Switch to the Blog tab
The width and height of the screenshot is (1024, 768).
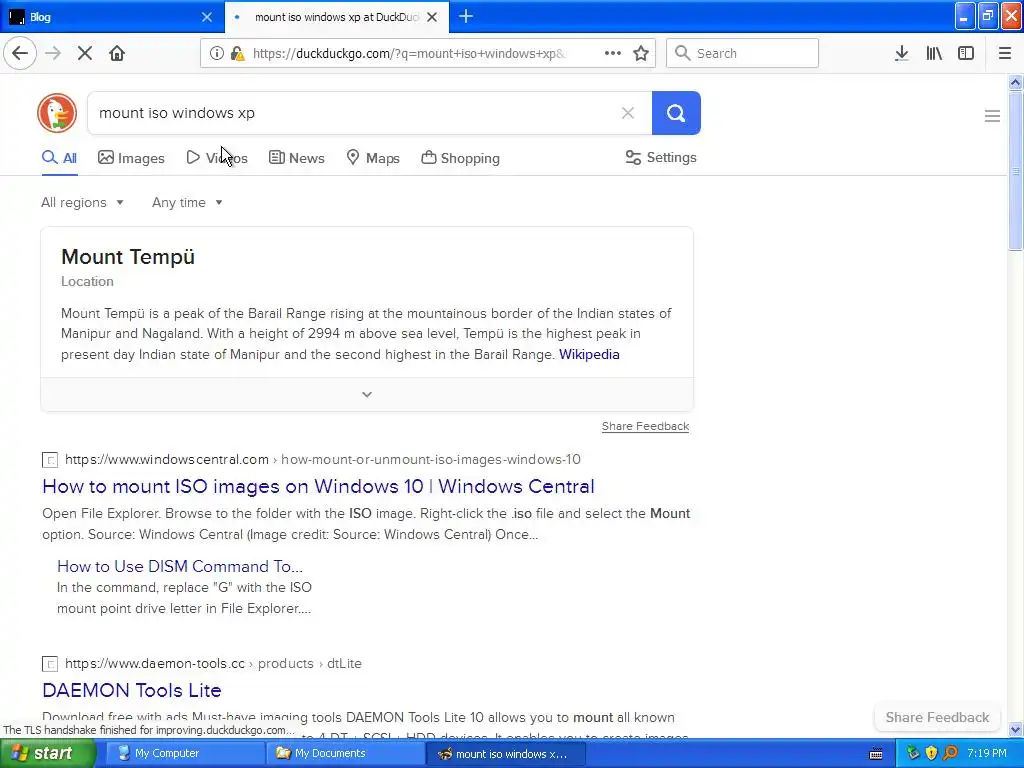[112, 17]
